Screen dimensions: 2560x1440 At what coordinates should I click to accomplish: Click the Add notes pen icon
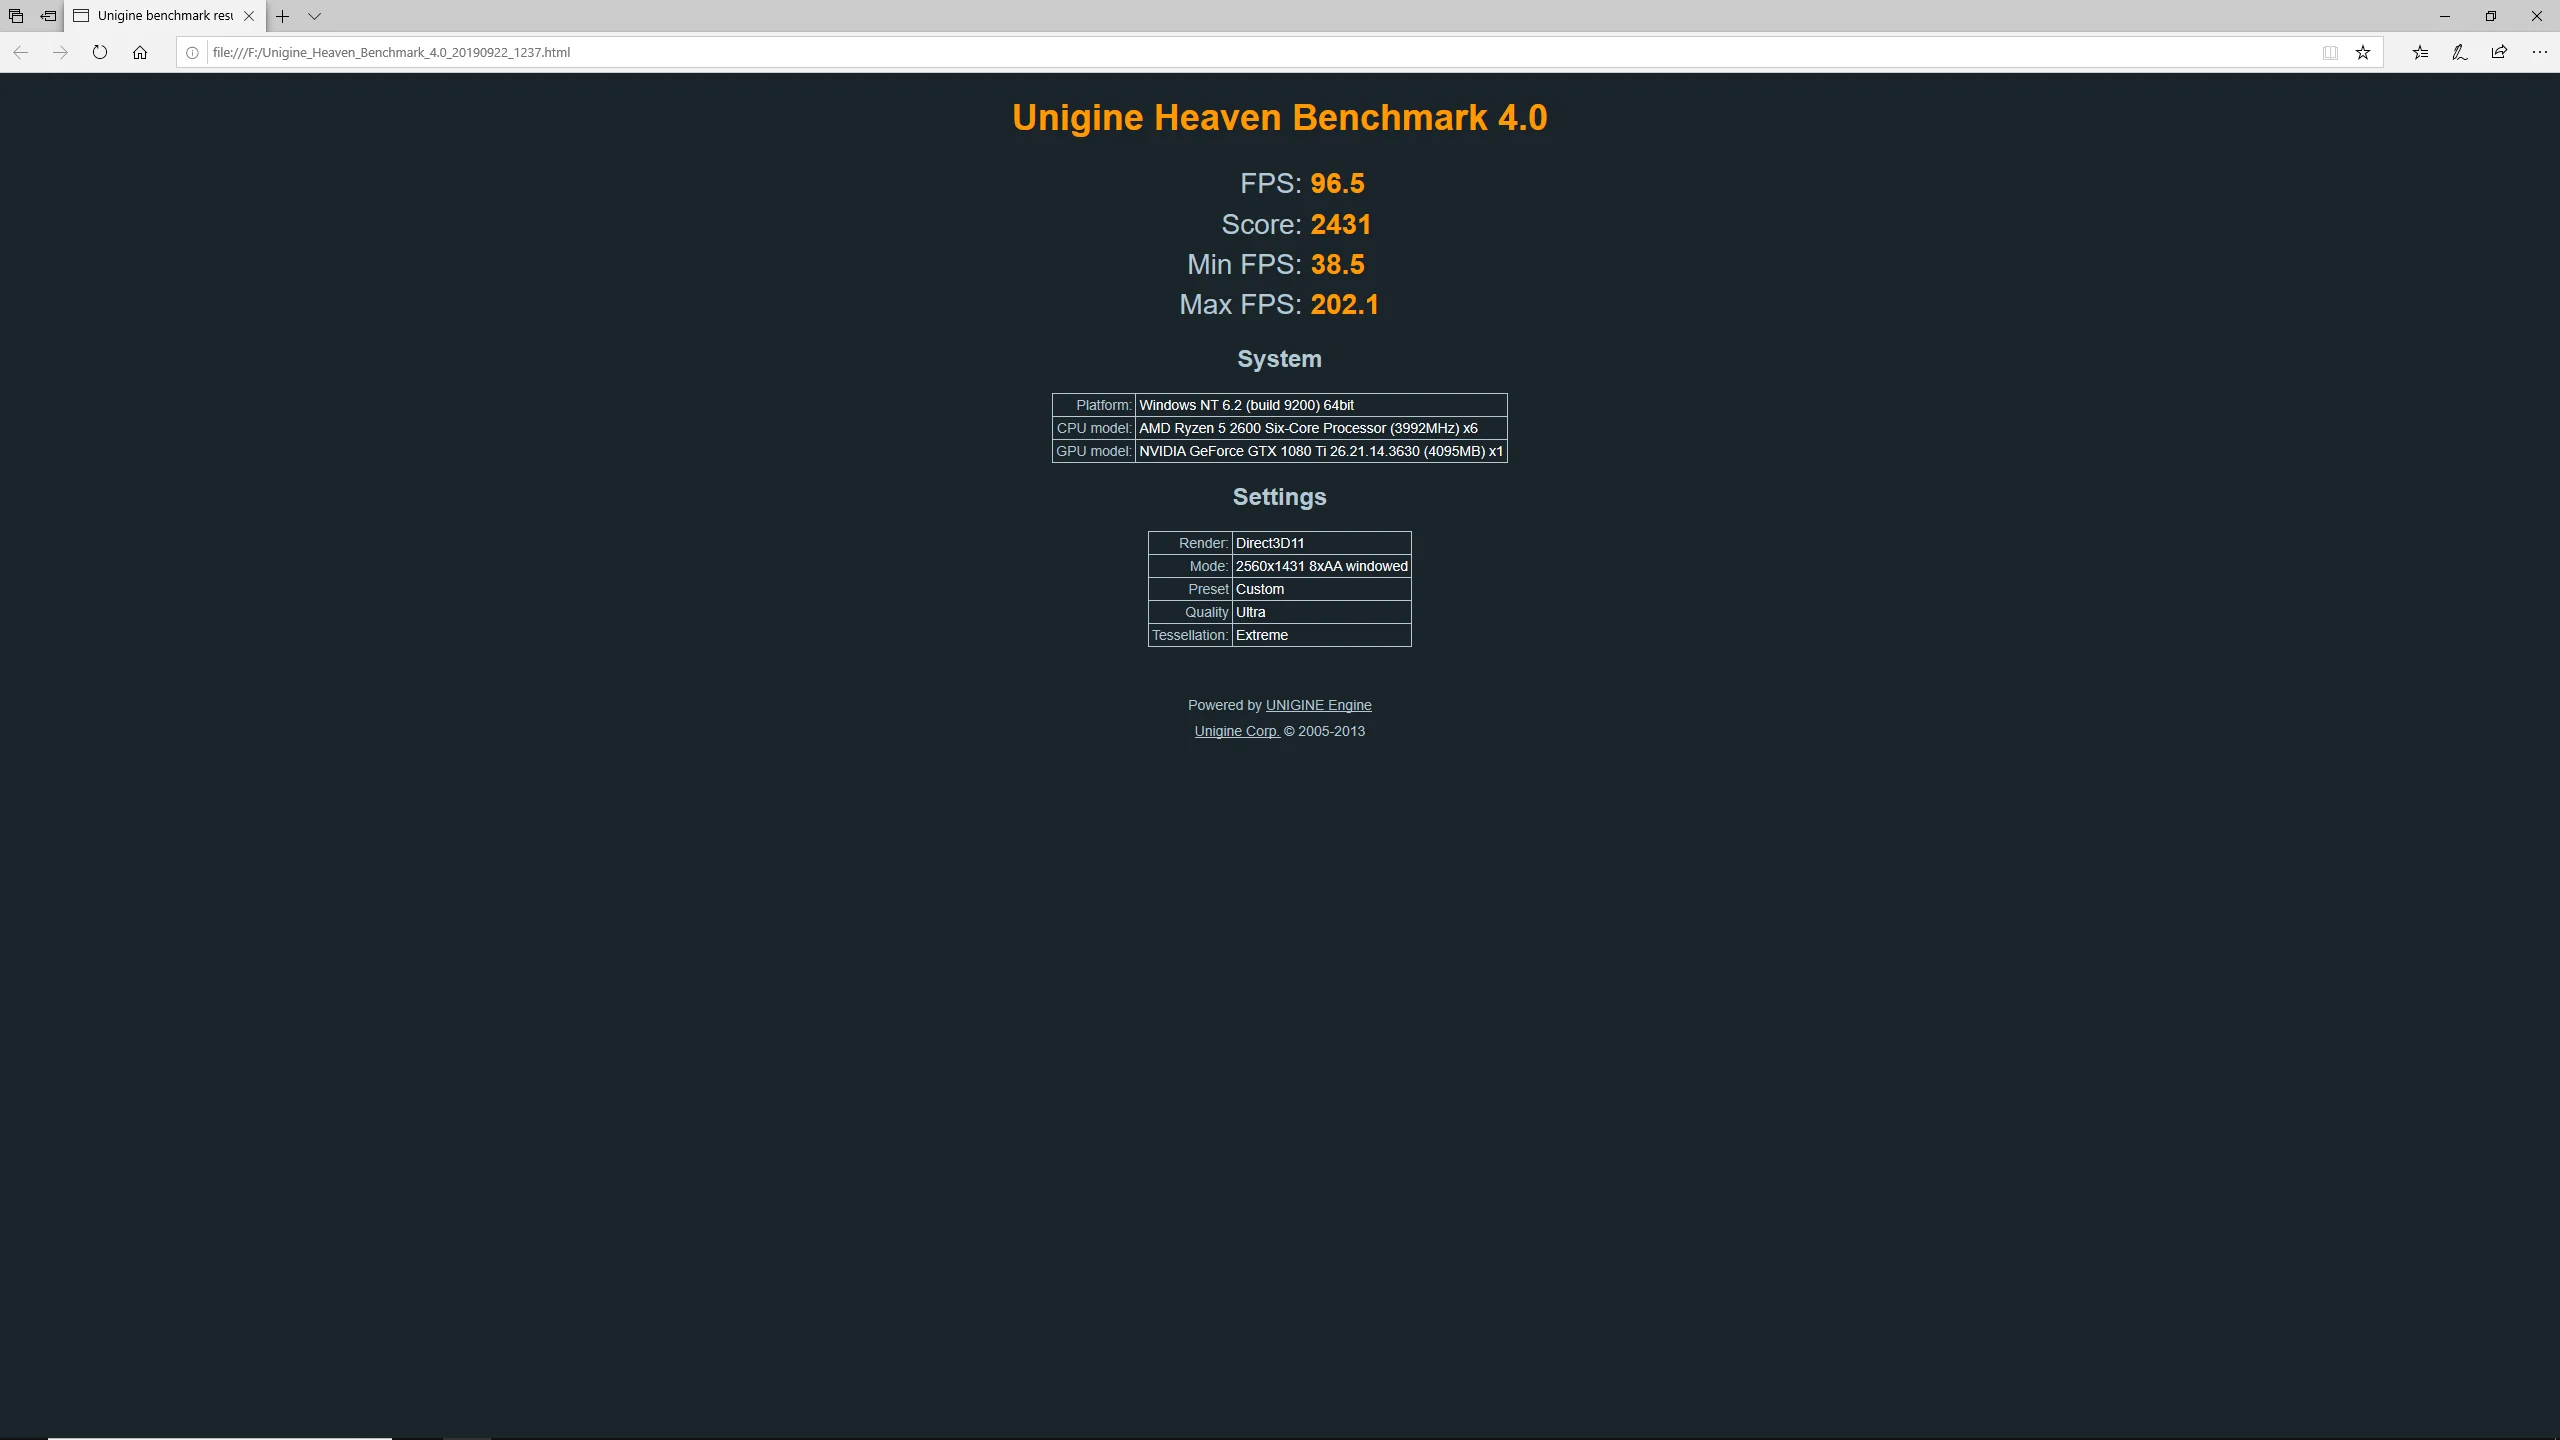point(2460,52)
